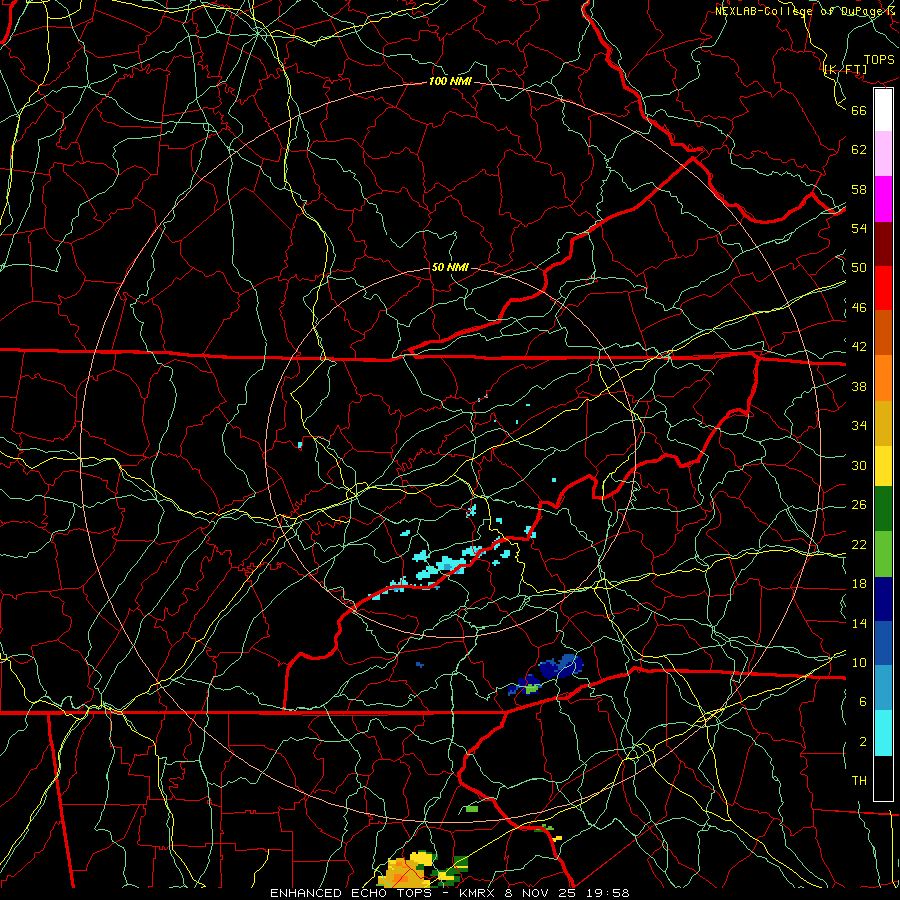Click the 22 legend value
The image size is (900, 900).
pos(859,545)
